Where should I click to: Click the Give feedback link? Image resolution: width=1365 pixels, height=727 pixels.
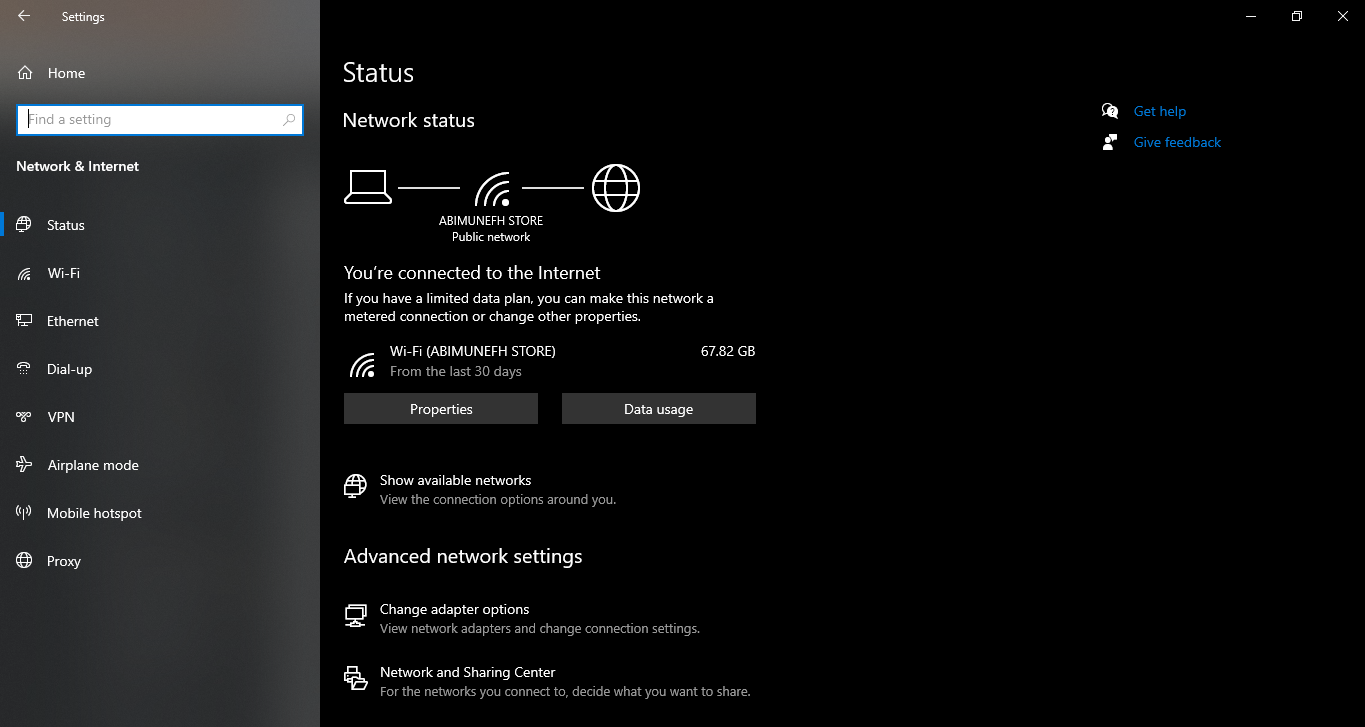coord(1177,142)
